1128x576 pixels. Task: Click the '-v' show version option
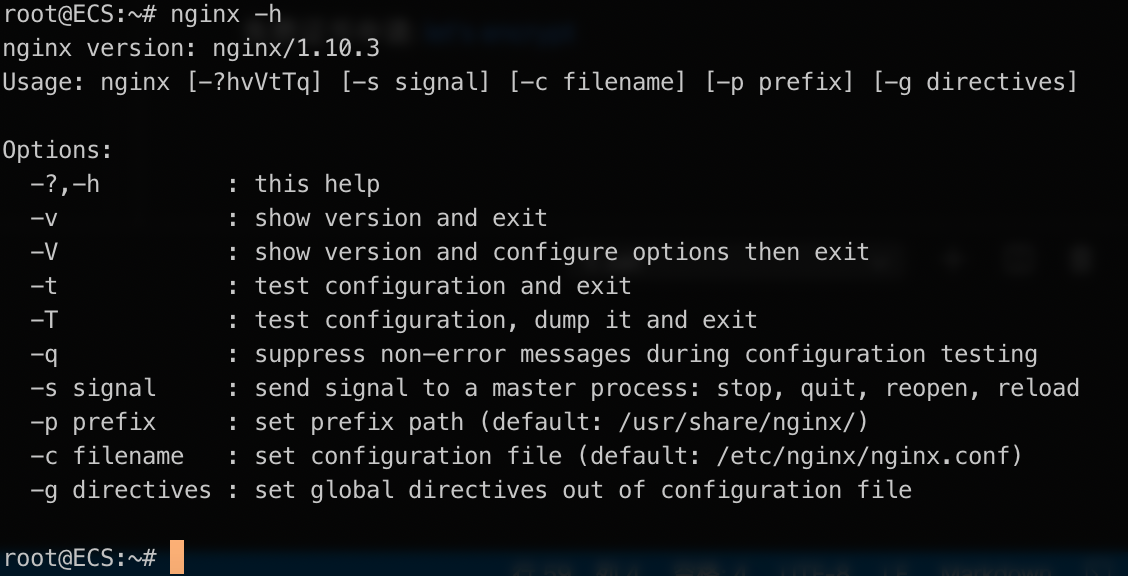tap(44, 218)
